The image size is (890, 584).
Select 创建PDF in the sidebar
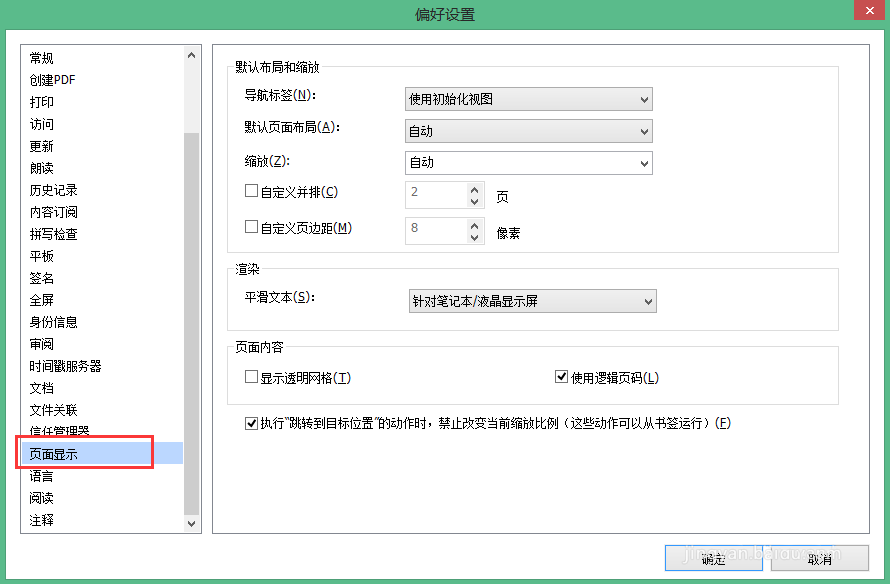coord(52,79)
